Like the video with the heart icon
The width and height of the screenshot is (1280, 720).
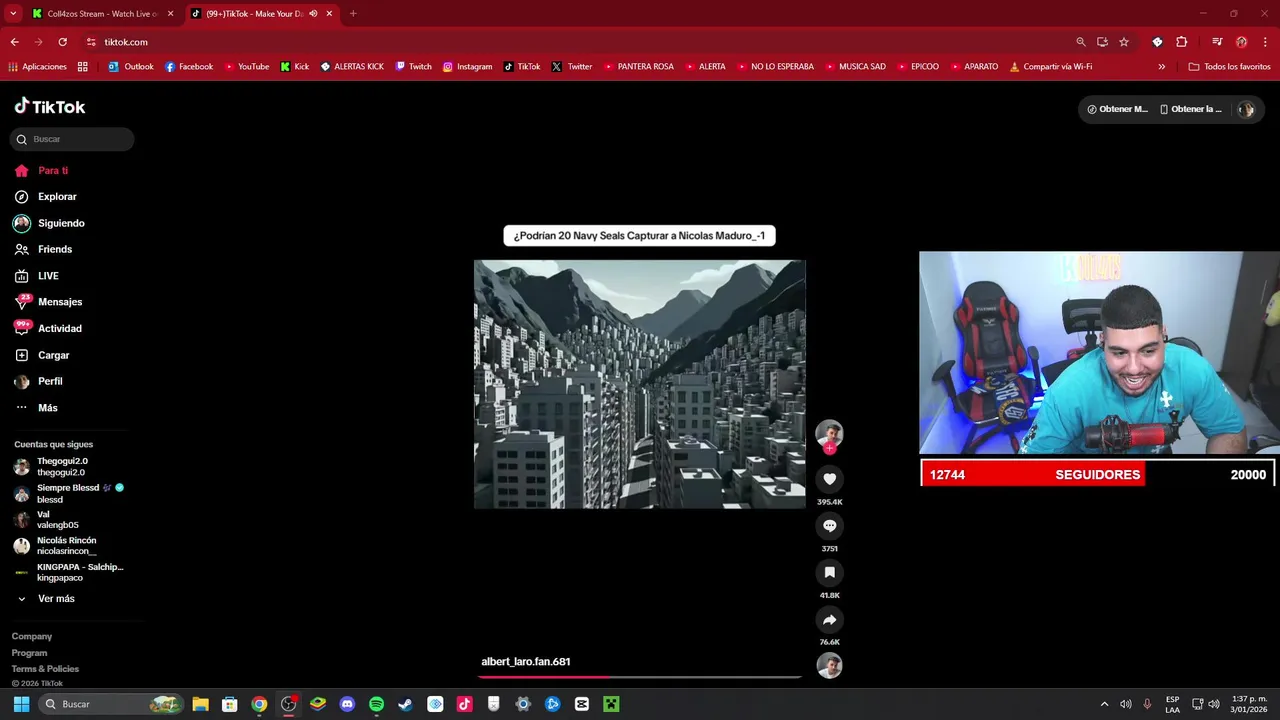829,479
